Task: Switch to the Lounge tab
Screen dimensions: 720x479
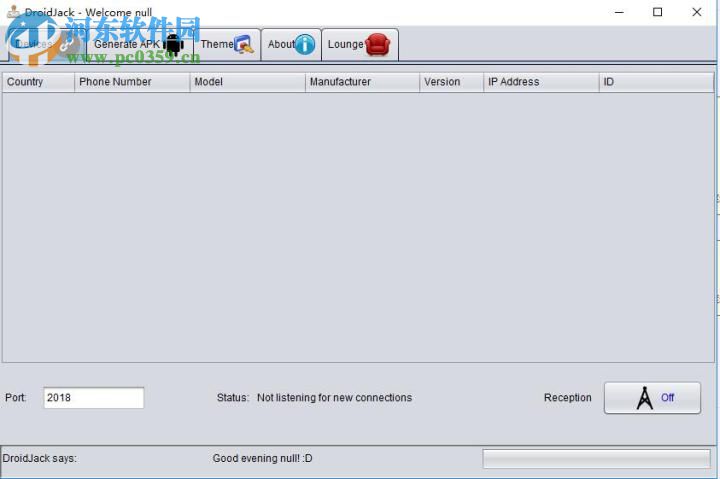Action: pos(360,45)
